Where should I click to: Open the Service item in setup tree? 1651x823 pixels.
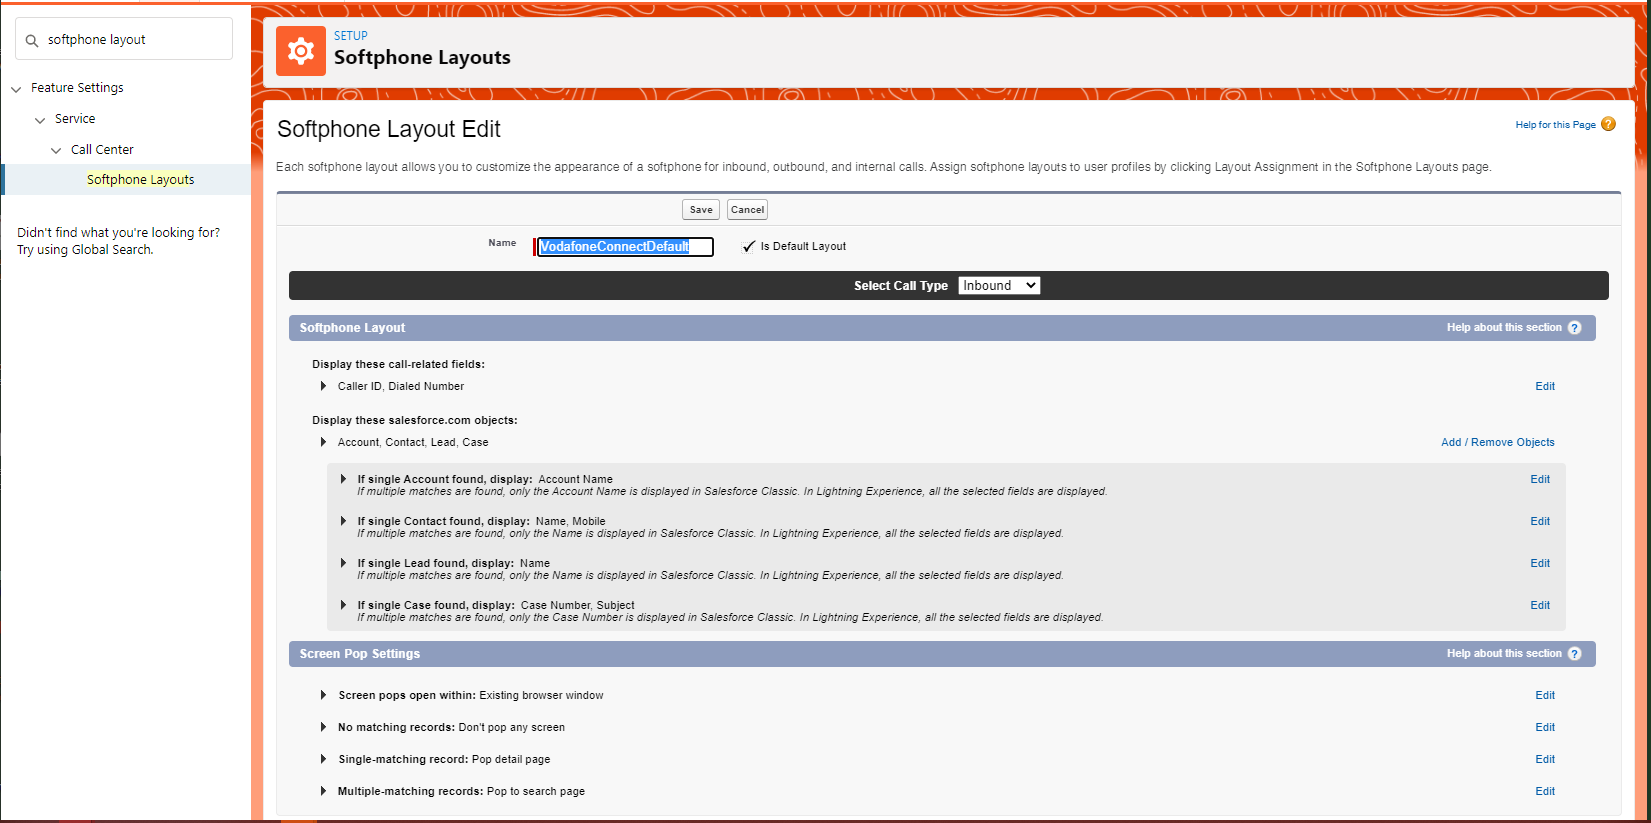[75, 119]
